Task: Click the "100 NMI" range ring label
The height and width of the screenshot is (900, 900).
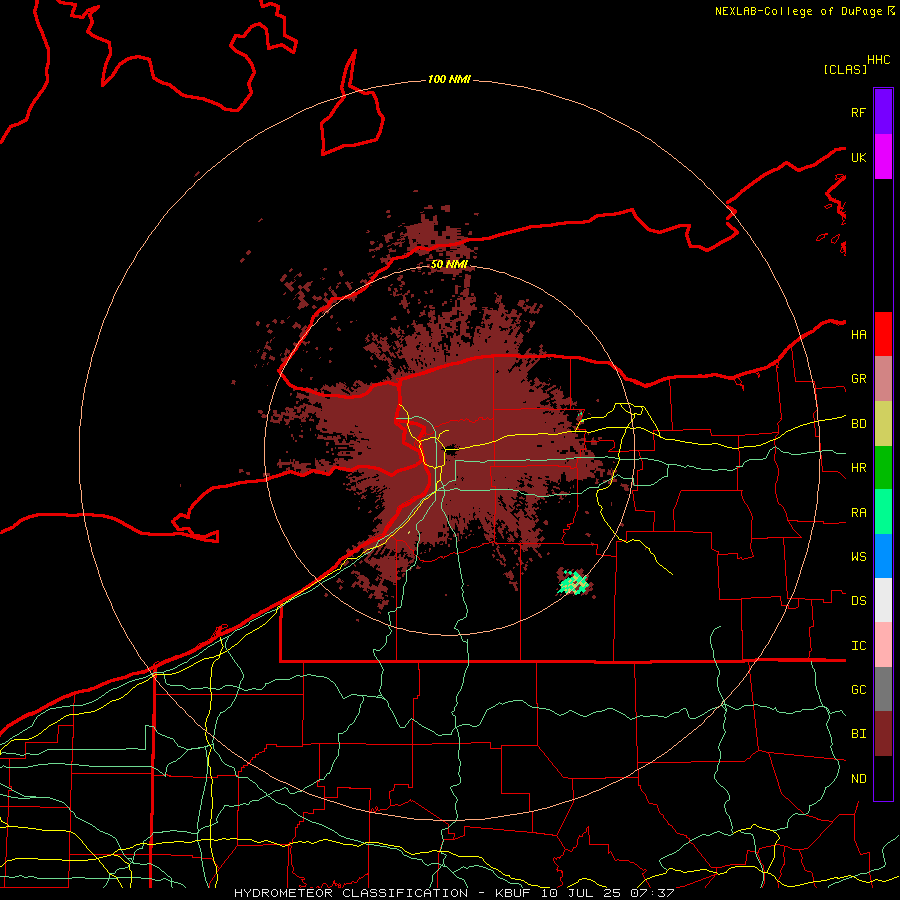Action: pos(449,79)
